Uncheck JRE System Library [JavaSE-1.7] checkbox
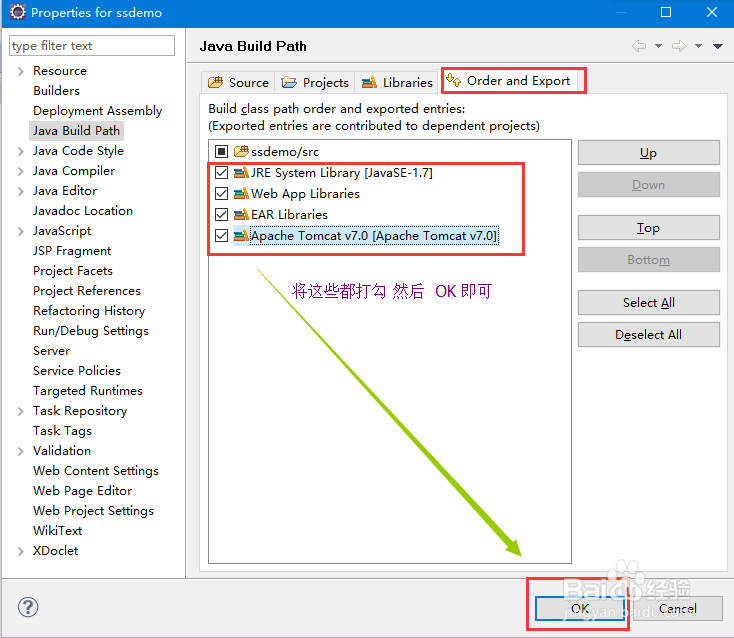This screenshot has width=734, height=638. [221, 173]
